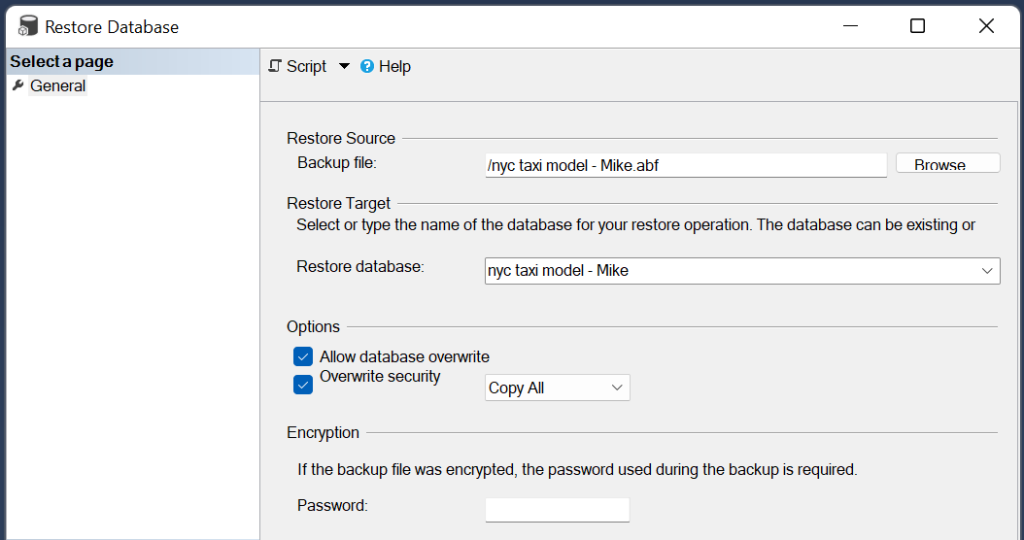Minimize the Restore Database window
Viewport: 1024px width, 540px height.
pos(850,26)
